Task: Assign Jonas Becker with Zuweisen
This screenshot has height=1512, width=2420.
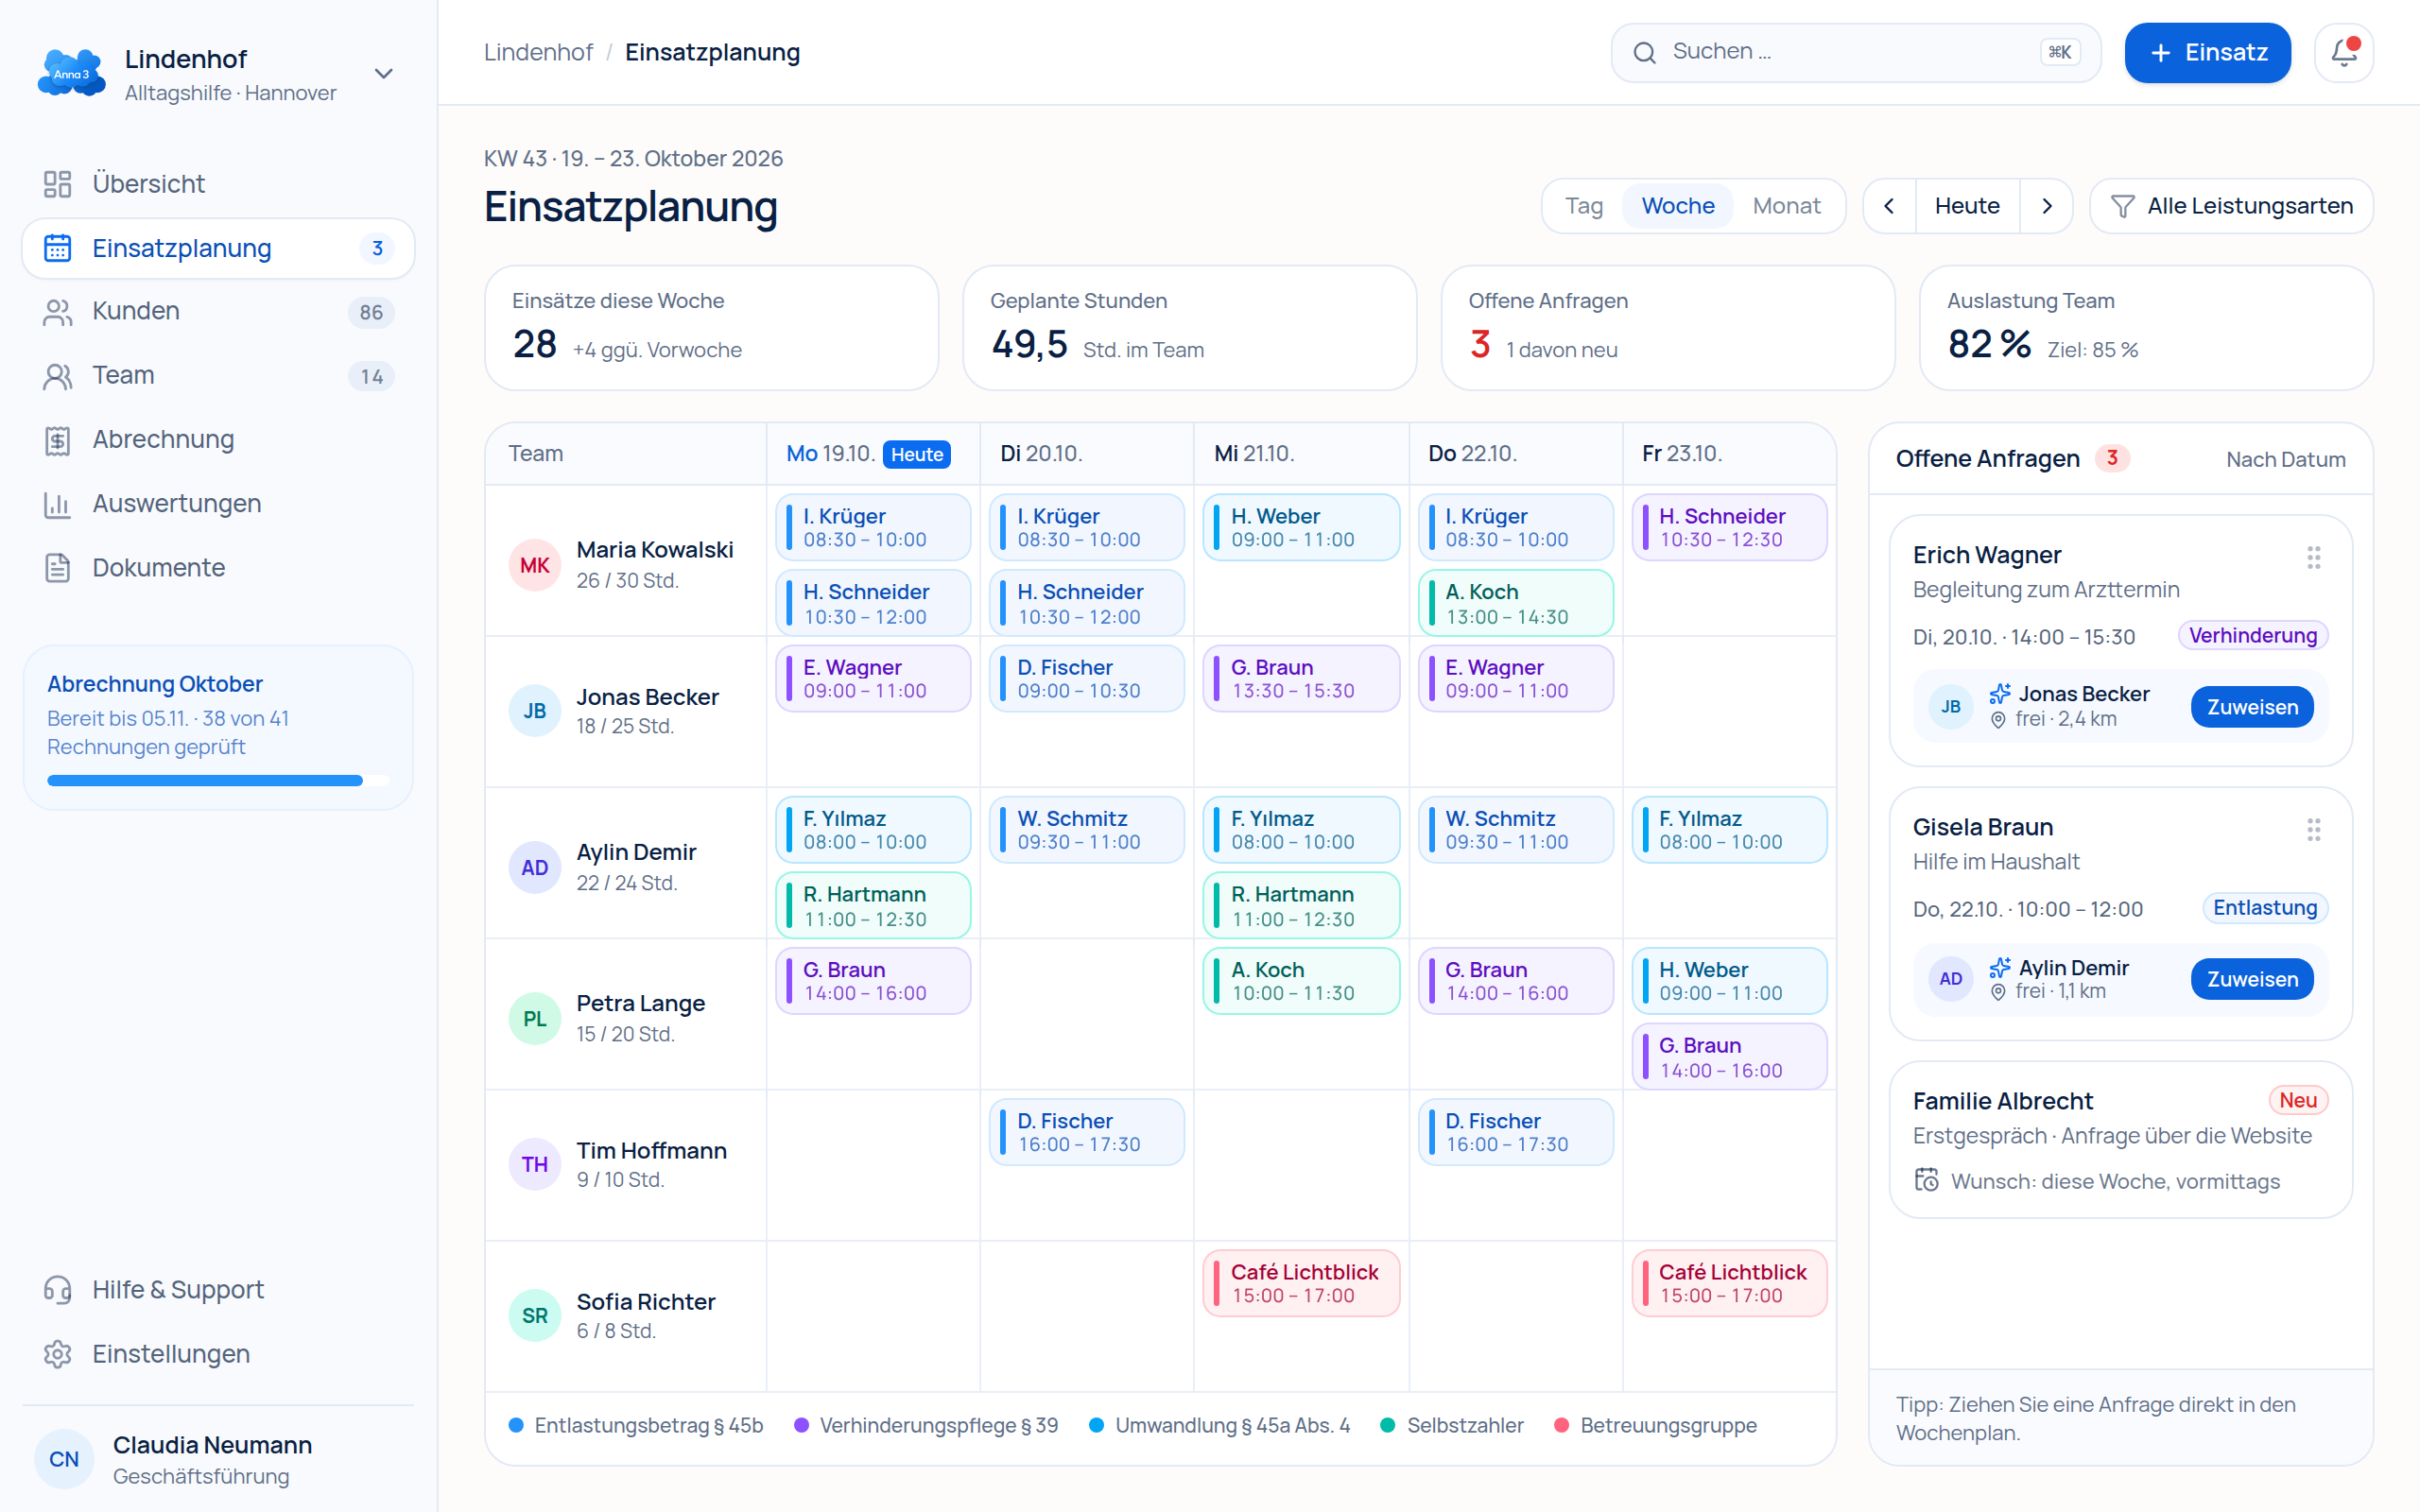Action: [x=2252, y=707]
